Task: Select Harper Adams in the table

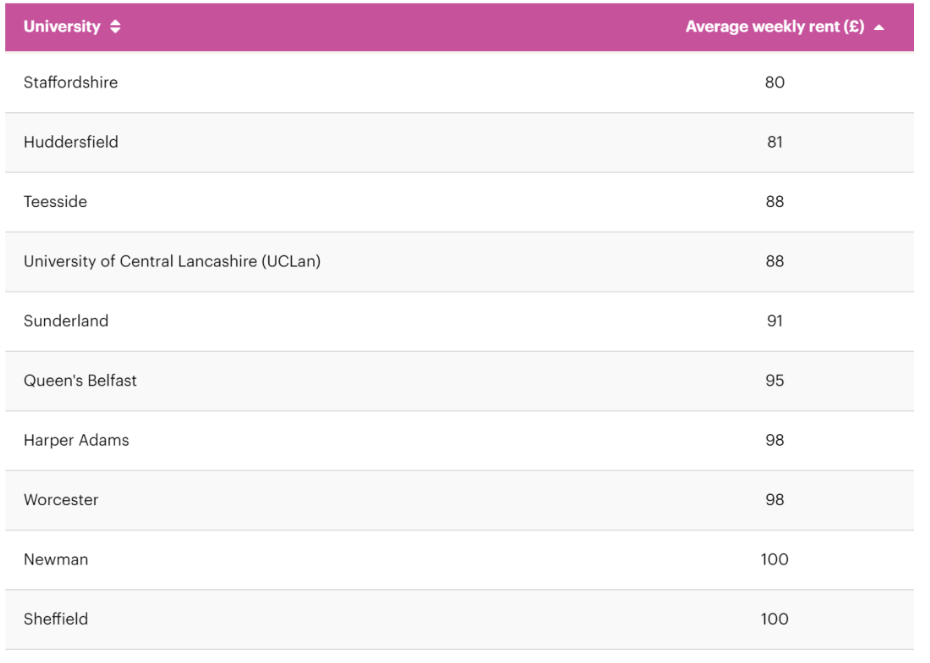Action: pos(76,440)
